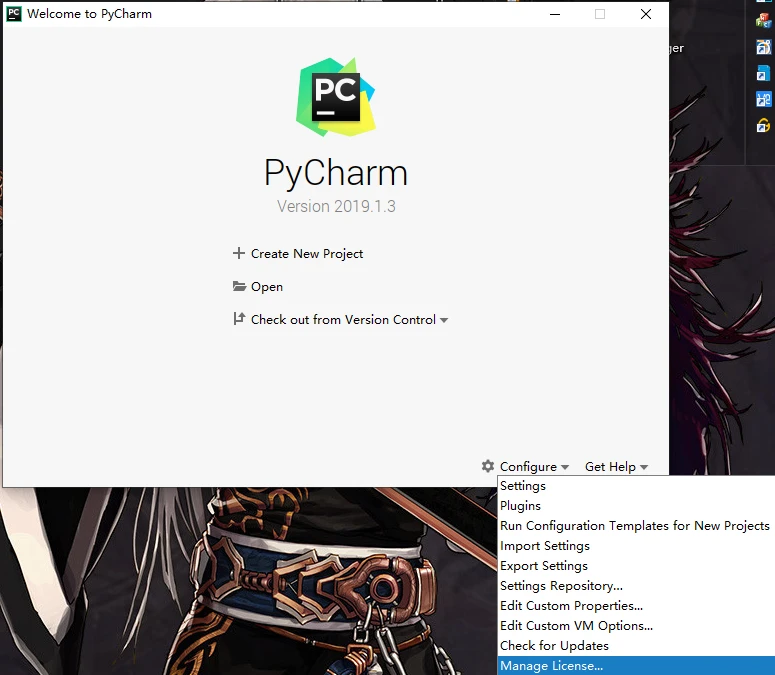Click the version control checkout arrow icon
The width and height of the screenshot is (775, 675).
[x=238, y=320]
